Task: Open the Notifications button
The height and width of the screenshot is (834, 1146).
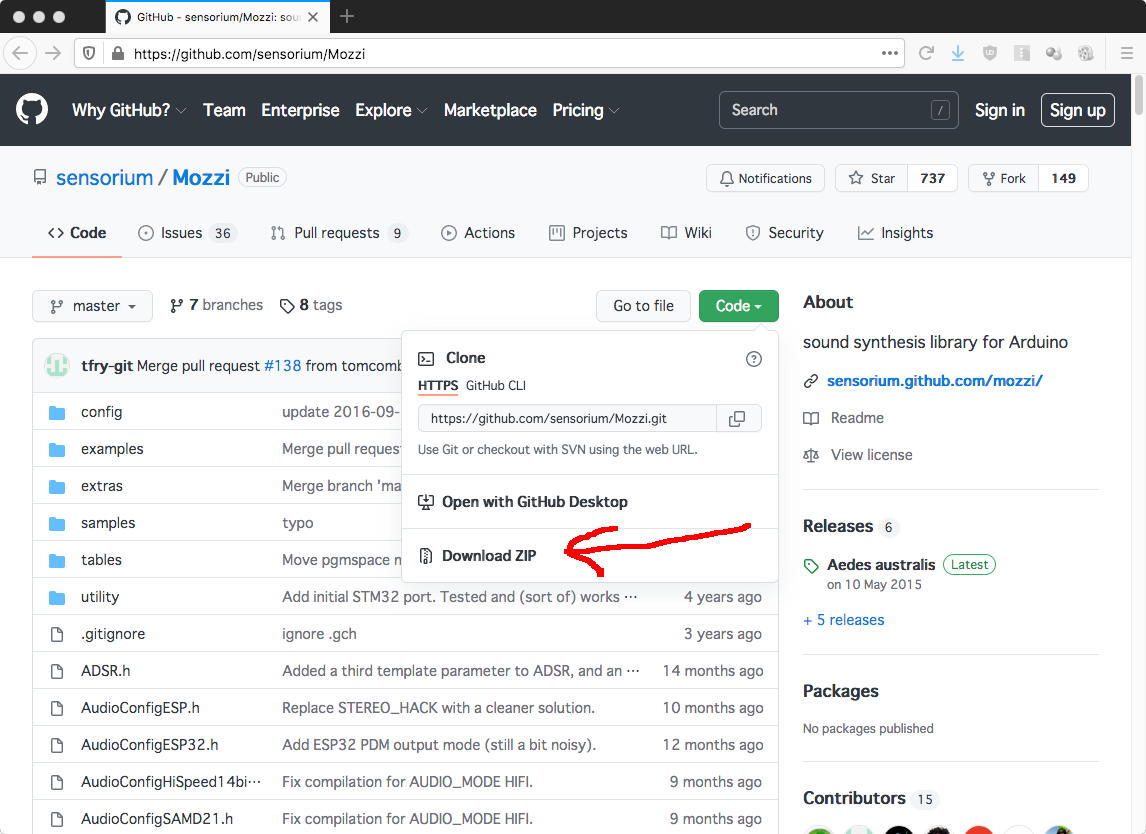Action: tap(765, 178)
